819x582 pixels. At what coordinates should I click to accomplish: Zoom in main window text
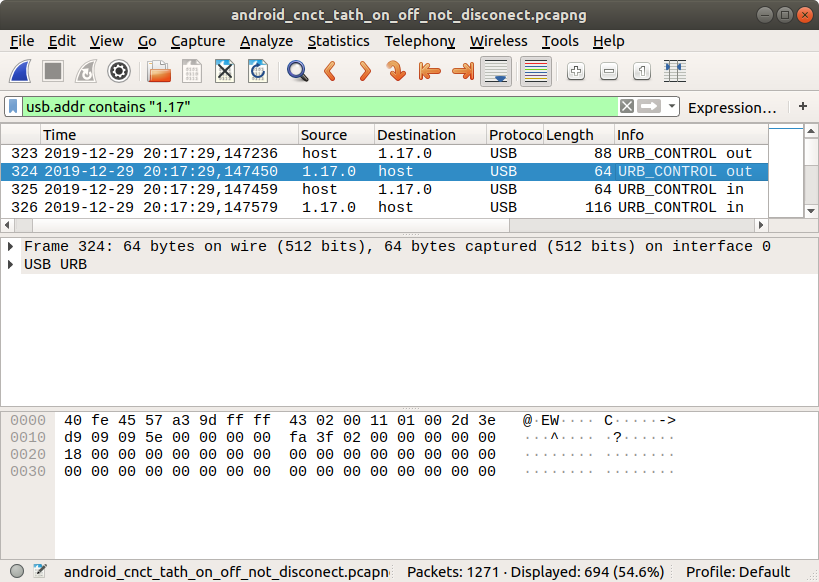[576, 72]
